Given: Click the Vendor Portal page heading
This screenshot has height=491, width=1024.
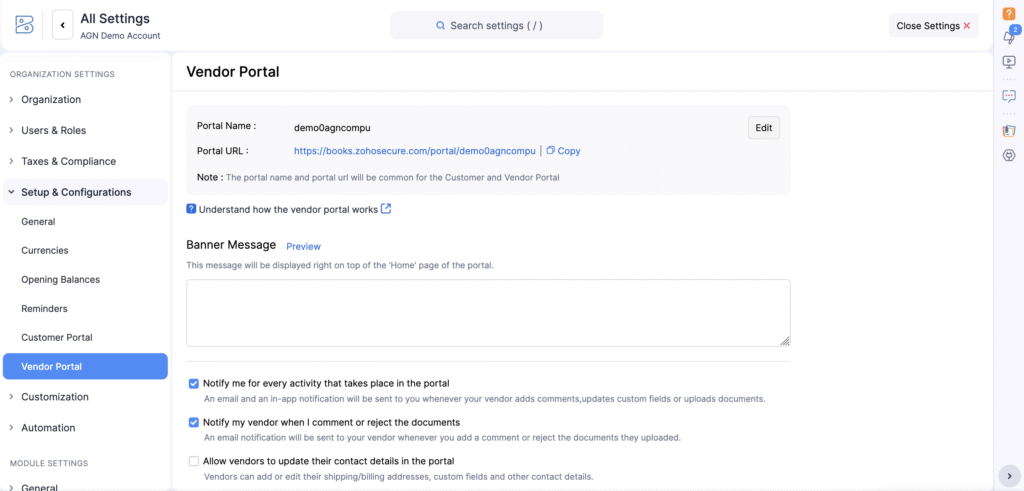Looking at the screenshot, I should tap(232, 72).
